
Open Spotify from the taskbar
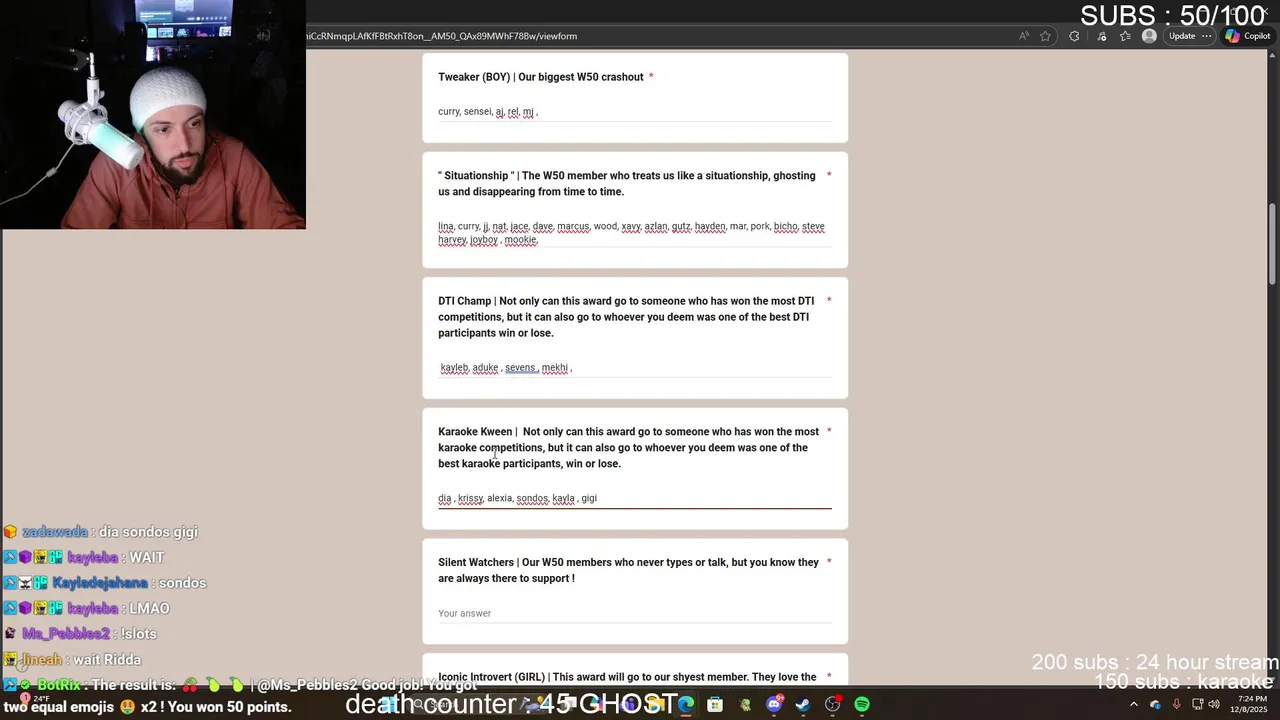click(862, 705)
